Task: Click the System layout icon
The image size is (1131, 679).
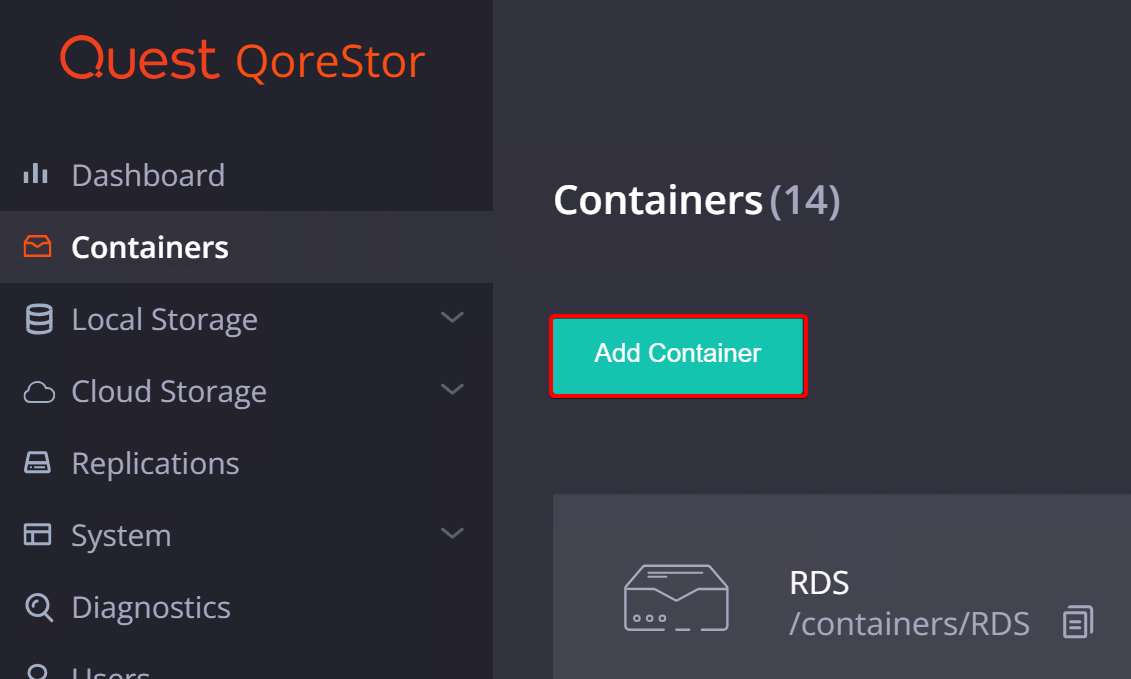Action: tap(37, 535)
